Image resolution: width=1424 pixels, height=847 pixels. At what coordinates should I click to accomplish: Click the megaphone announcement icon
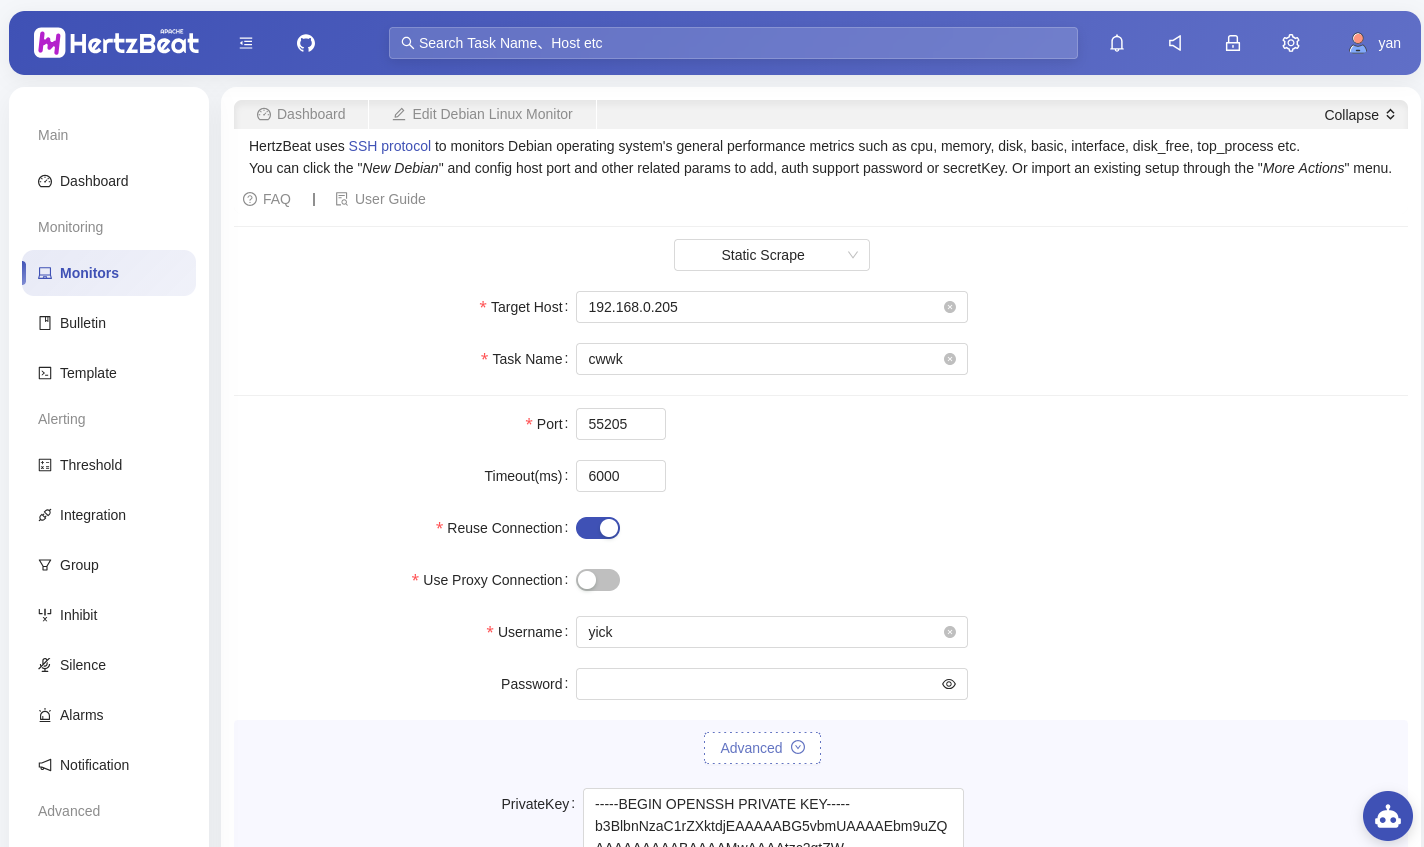[x=1175, y=43]
